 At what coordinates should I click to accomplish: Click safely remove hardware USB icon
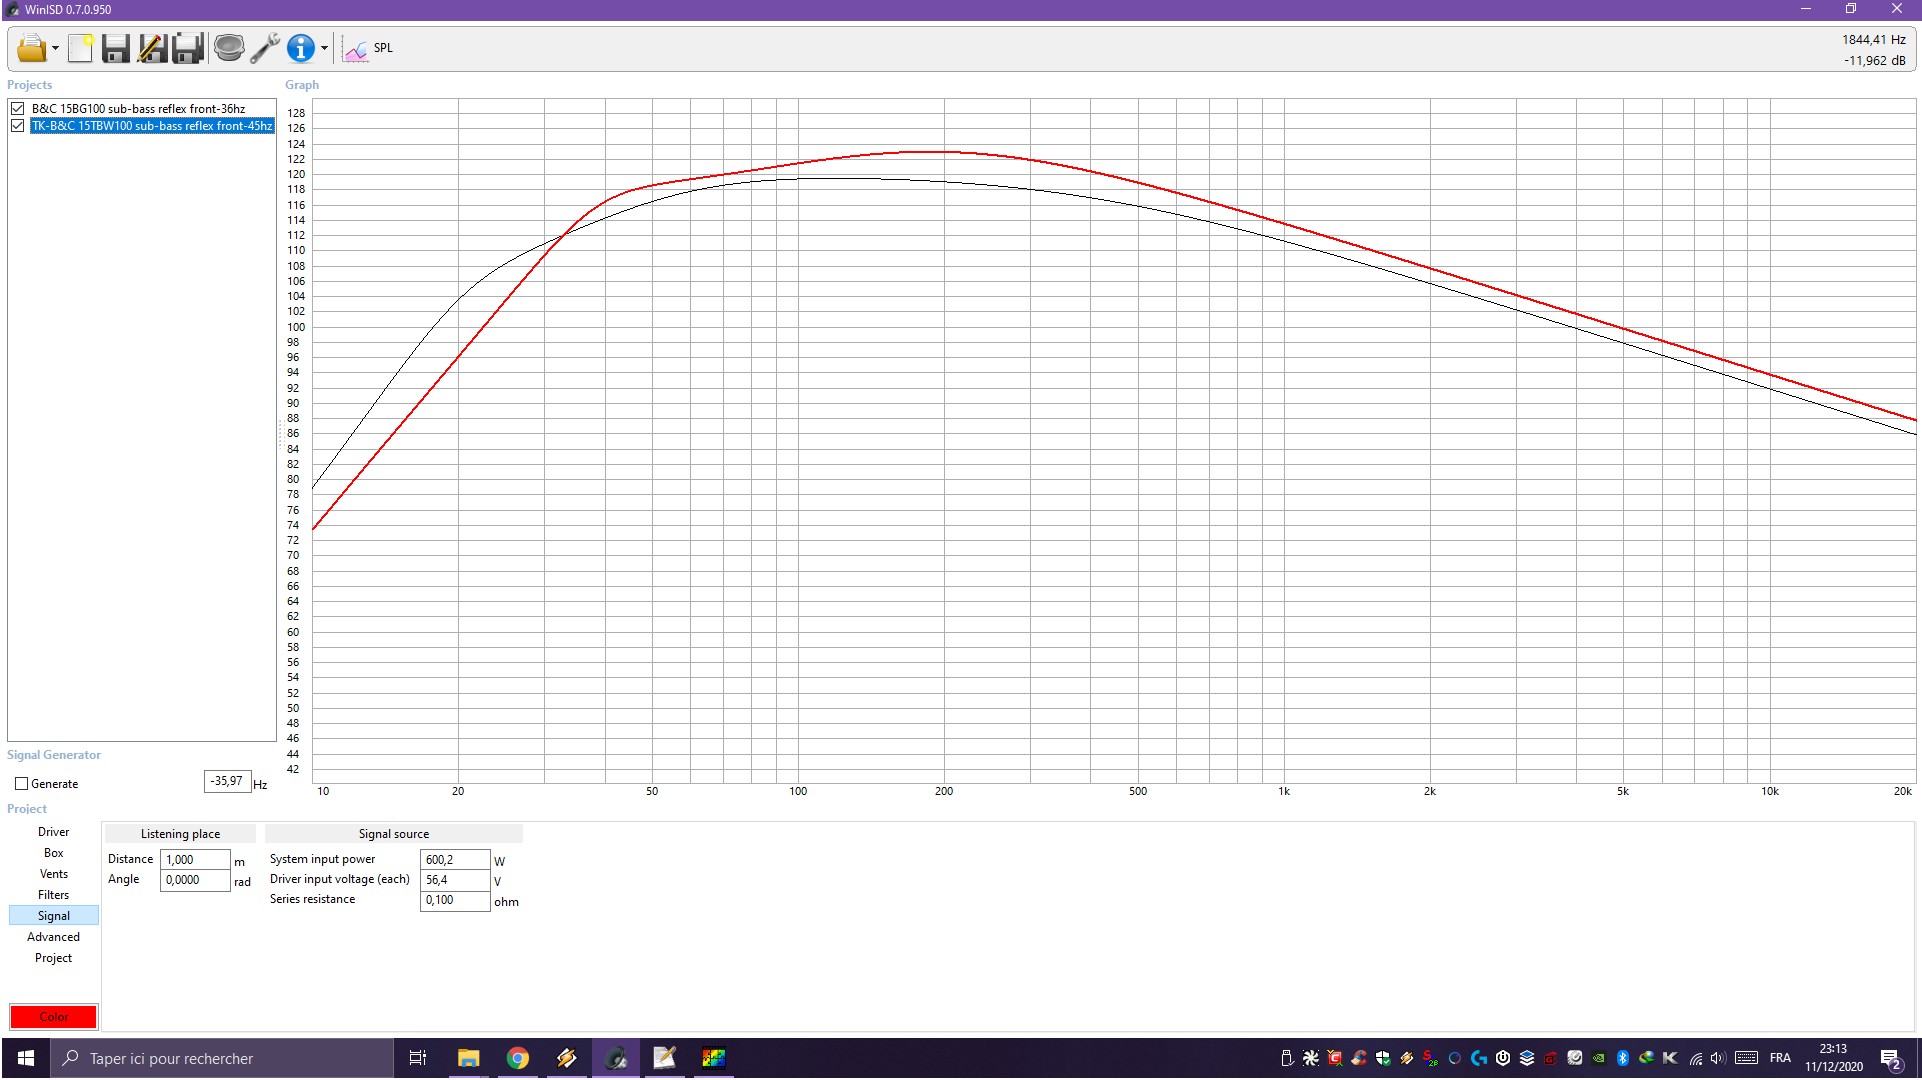click(x=1287, y=1058)
